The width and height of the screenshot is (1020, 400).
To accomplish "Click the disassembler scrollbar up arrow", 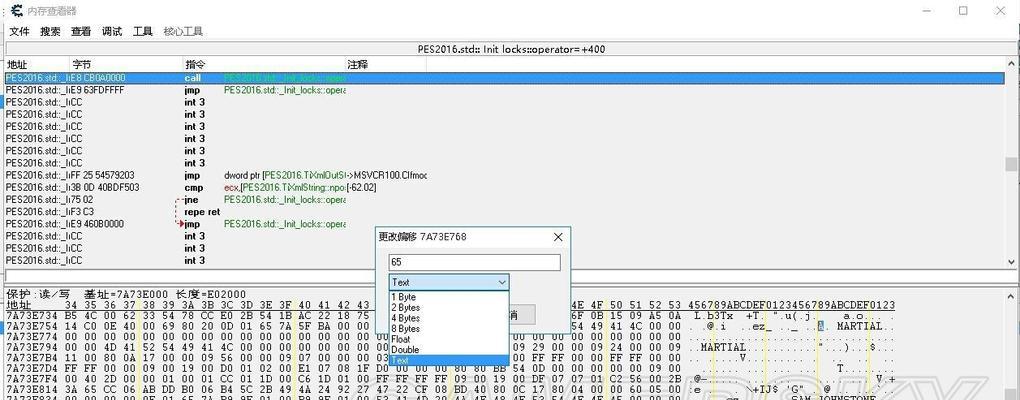I will point(1010,64).
